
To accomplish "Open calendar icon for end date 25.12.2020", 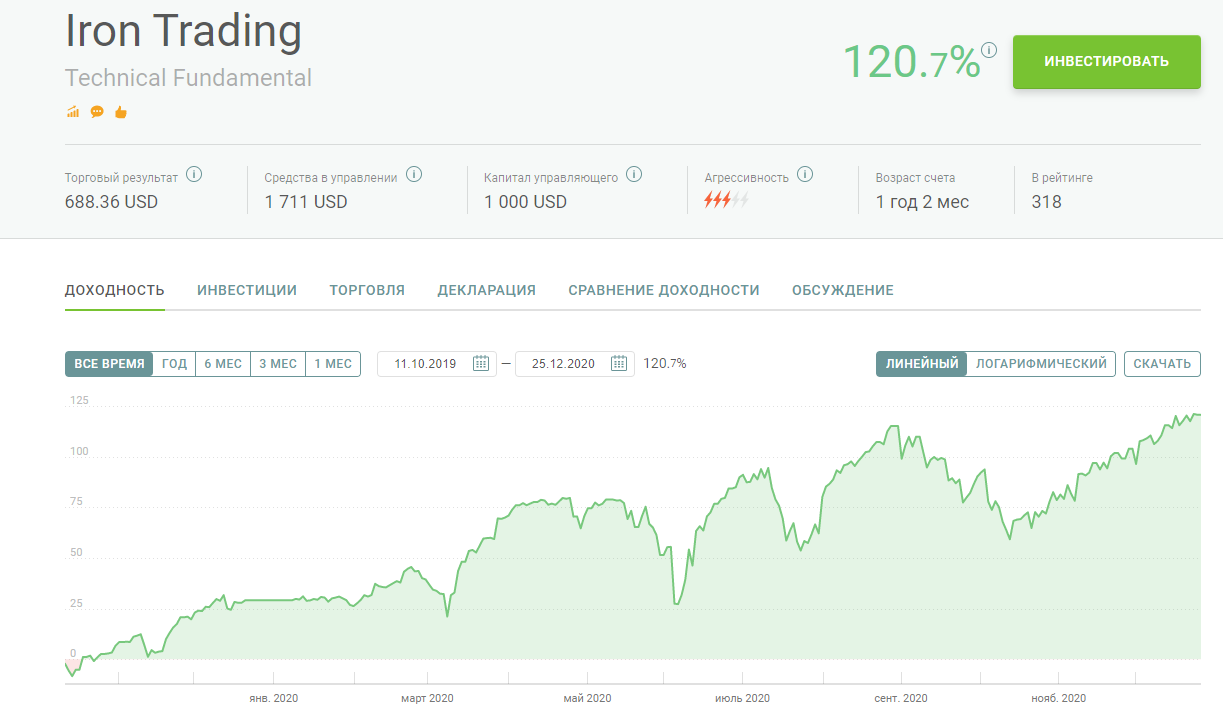I will coord(618,363).
